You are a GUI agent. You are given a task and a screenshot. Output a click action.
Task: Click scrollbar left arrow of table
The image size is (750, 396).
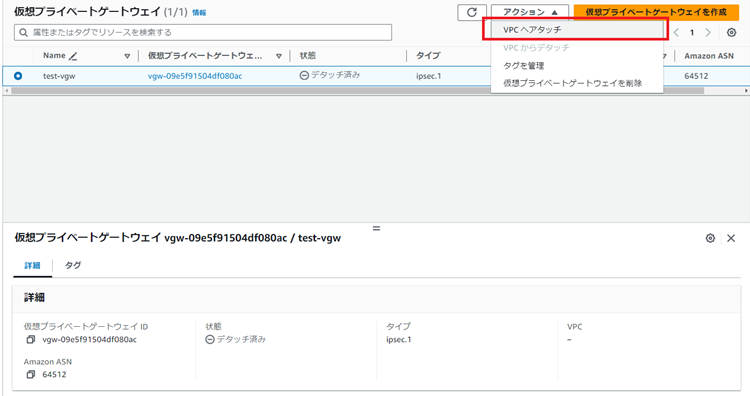(x=6, y=90)
